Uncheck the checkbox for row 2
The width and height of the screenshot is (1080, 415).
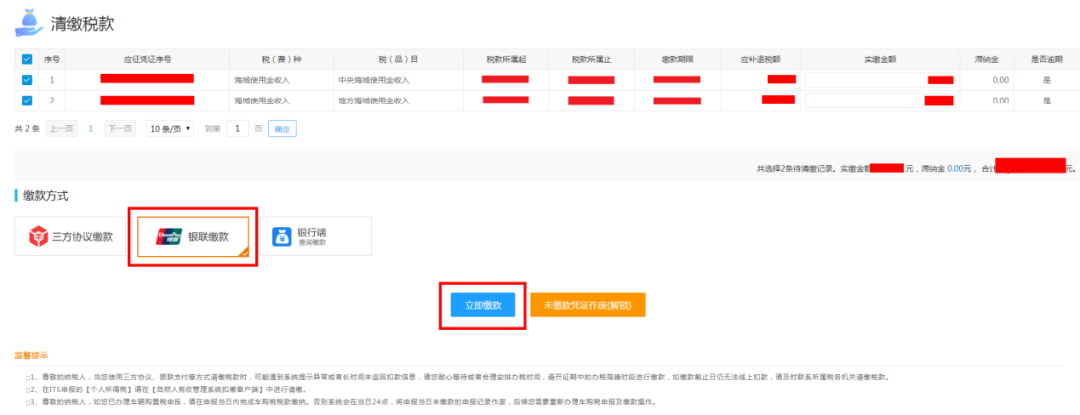[x=27, y=100]
